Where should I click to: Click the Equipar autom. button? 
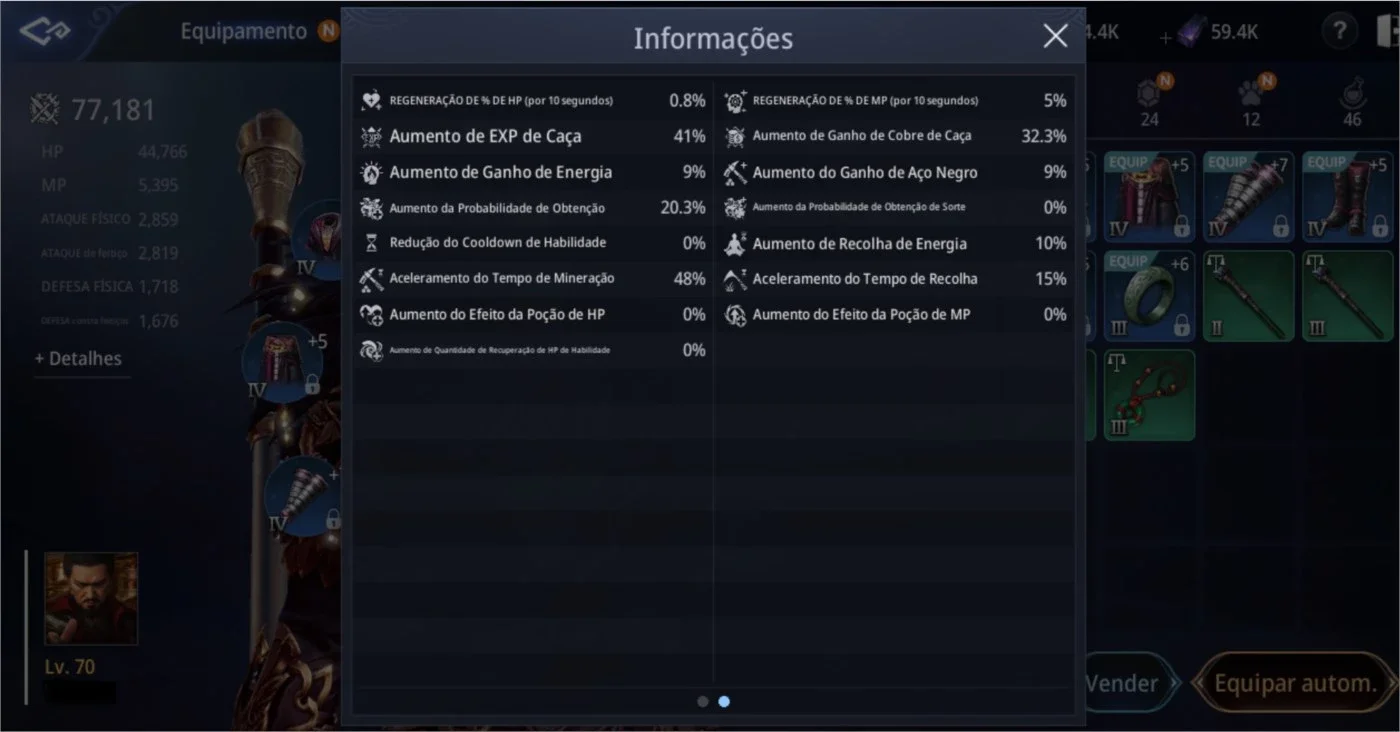1295,684
